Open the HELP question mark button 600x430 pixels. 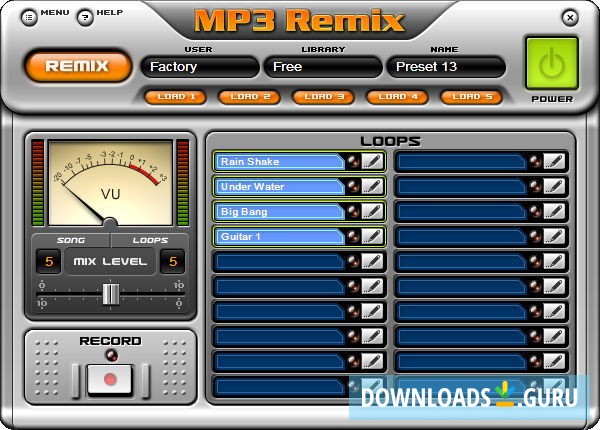pyautogui.click(x=85, y=18)
